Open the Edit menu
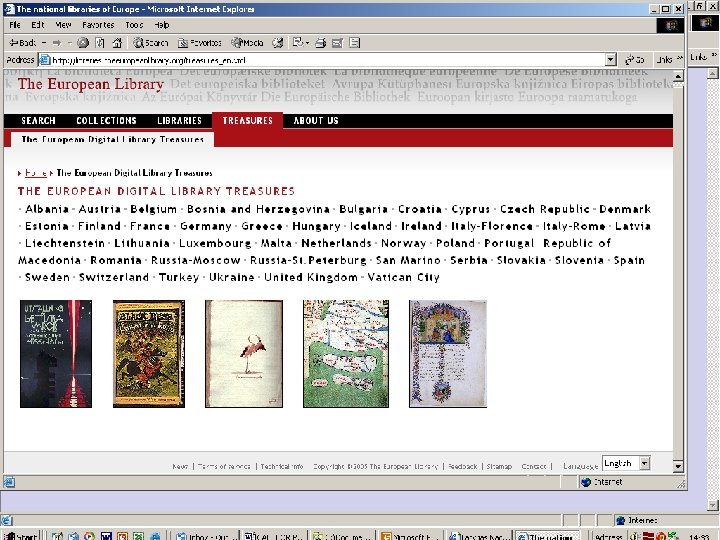Screen dimensions: 720x540 38,25
